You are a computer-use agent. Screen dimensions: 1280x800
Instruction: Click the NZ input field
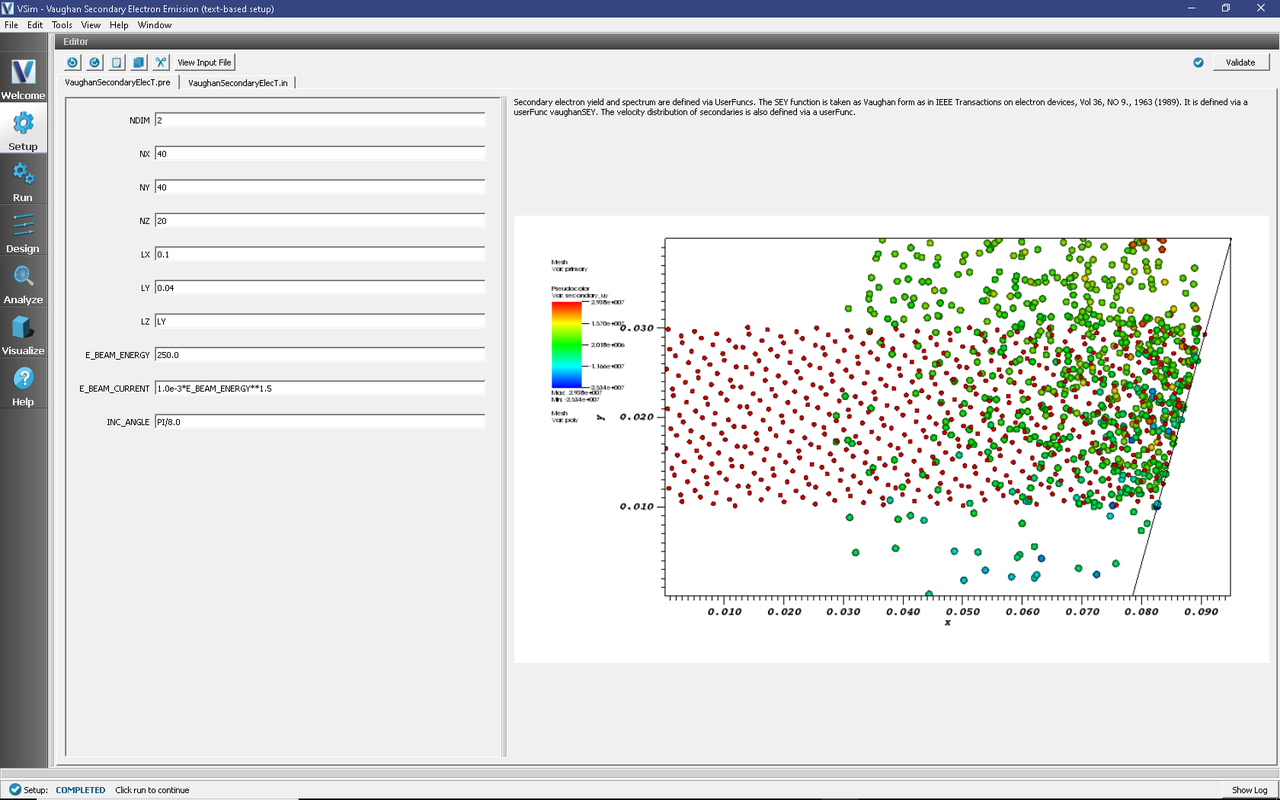coord(319,220)
